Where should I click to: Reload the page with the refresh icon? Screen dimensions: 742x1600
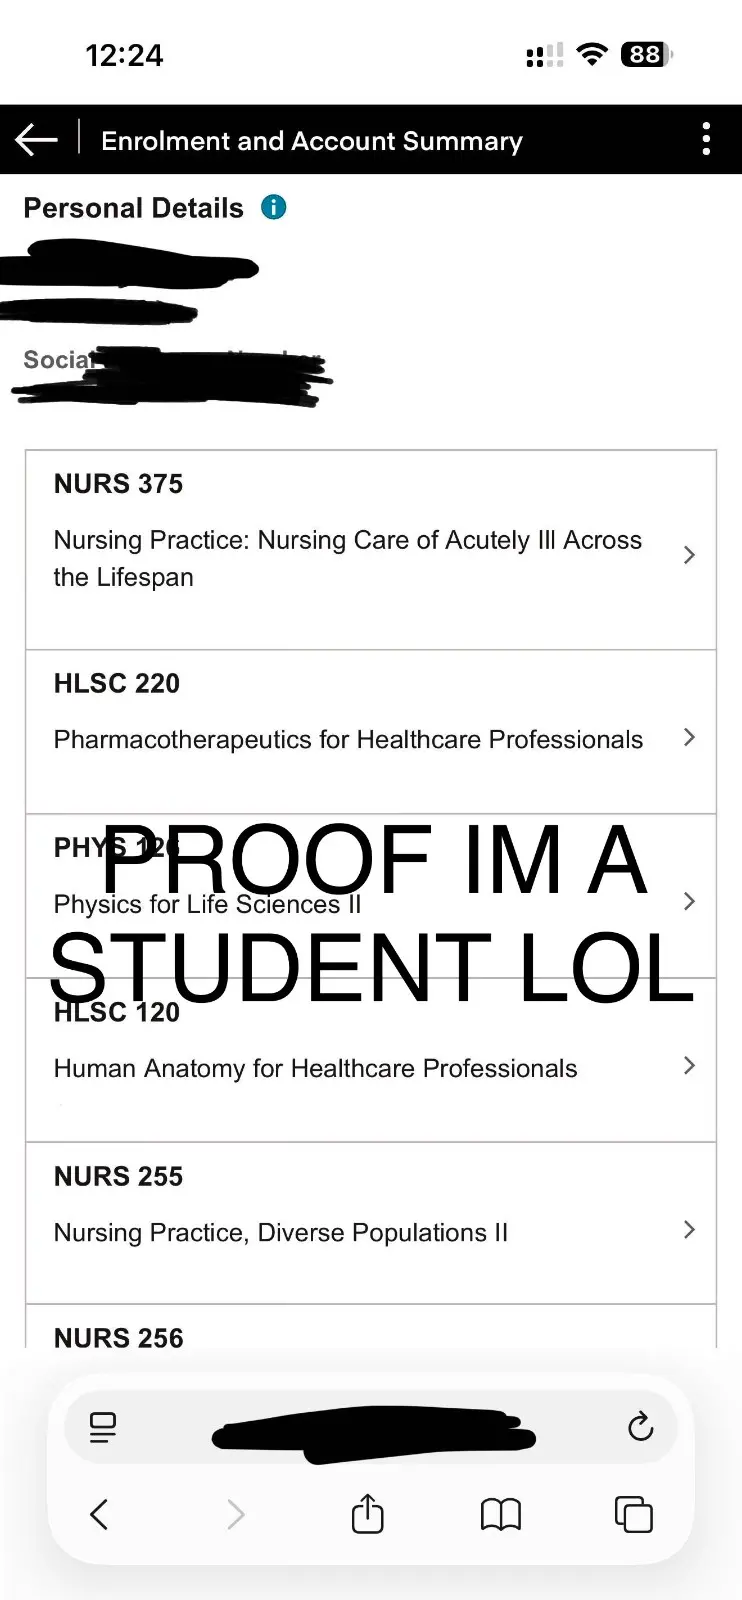point(640,1427)
